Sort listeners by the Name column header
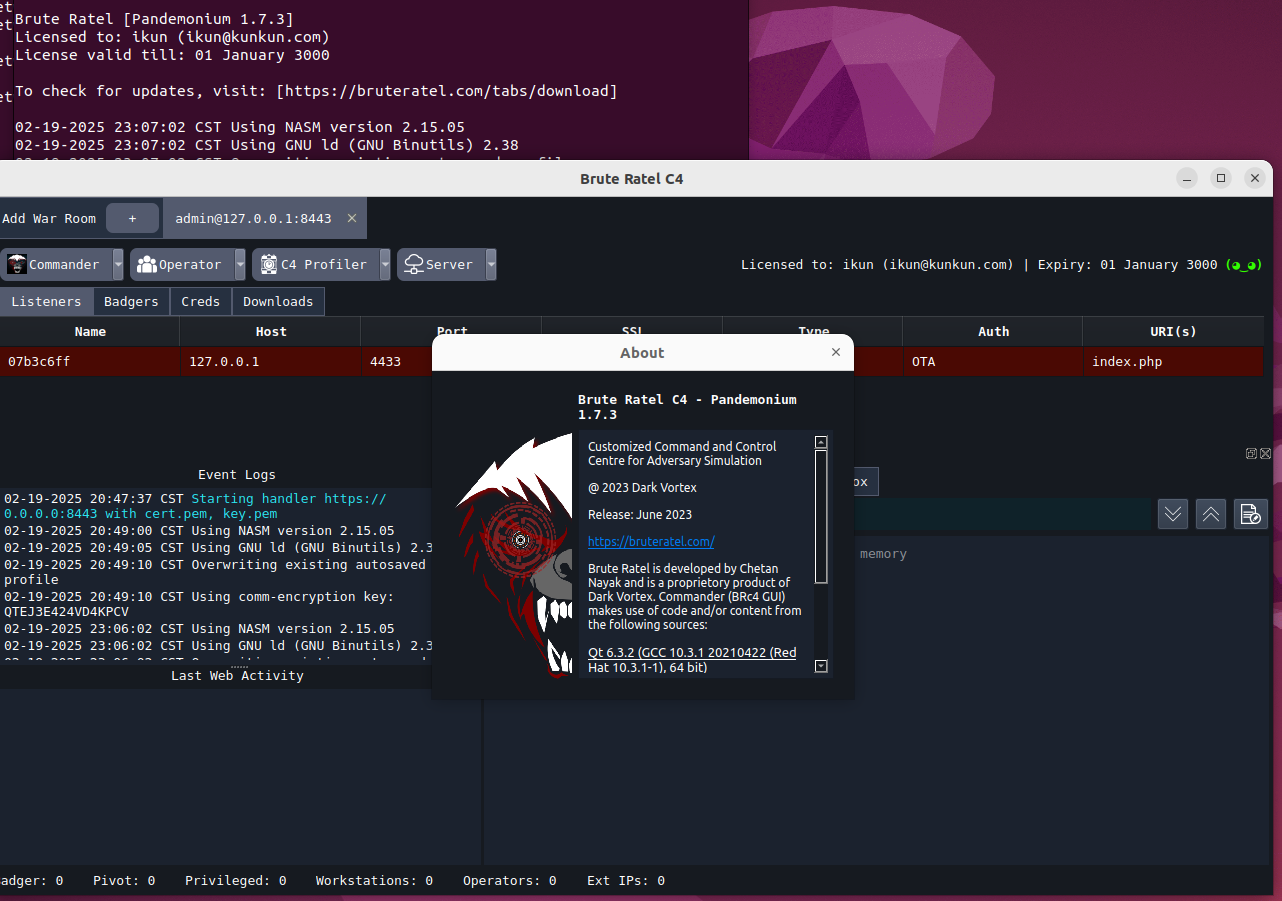Viewport: 1282px width, 901px height. click(90, 332)
